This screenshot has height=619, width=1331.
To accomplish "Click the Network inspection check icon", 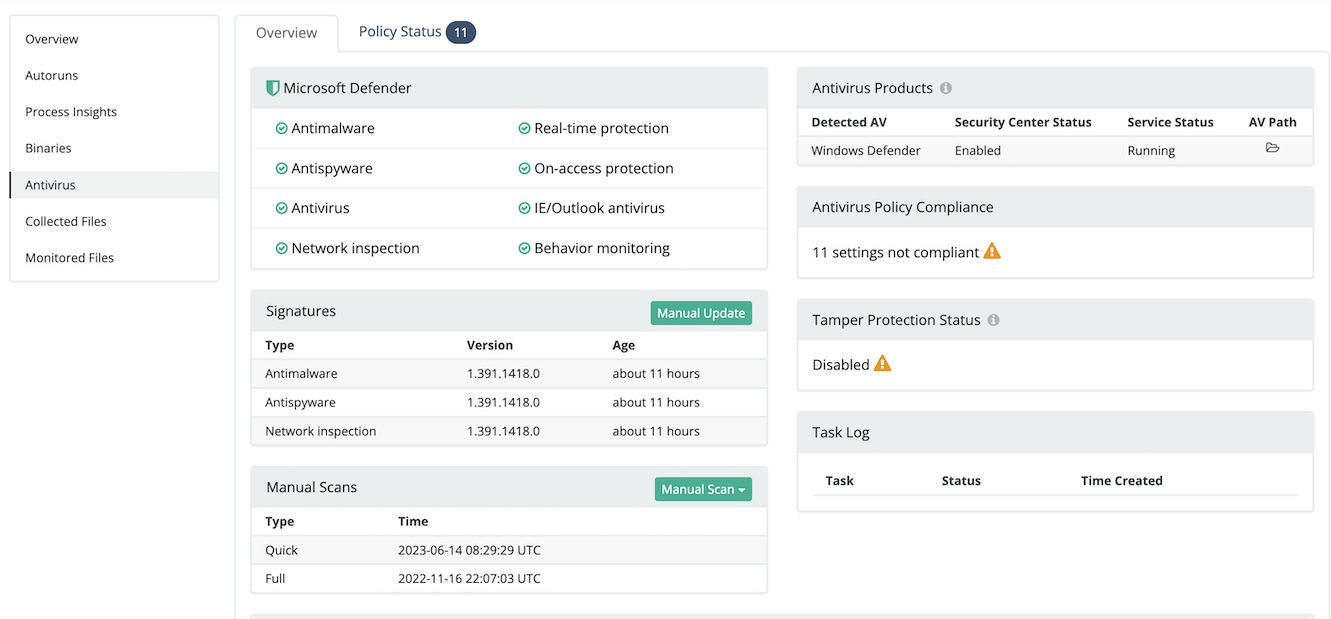I will point(282,248).
